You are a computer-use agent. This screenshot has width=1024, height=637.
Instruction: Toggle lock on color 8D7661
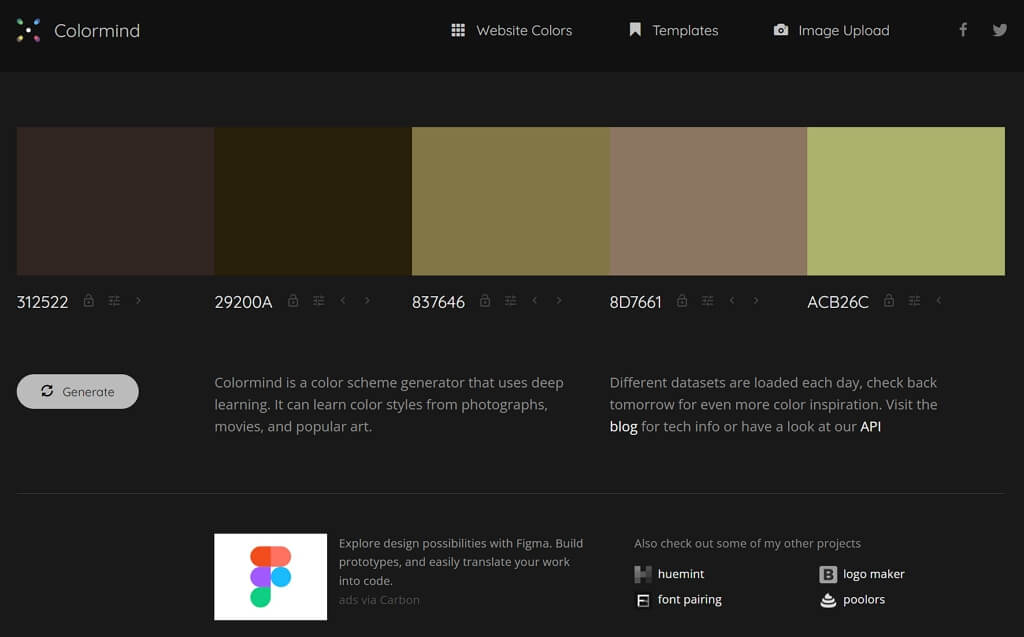point(682,301)
